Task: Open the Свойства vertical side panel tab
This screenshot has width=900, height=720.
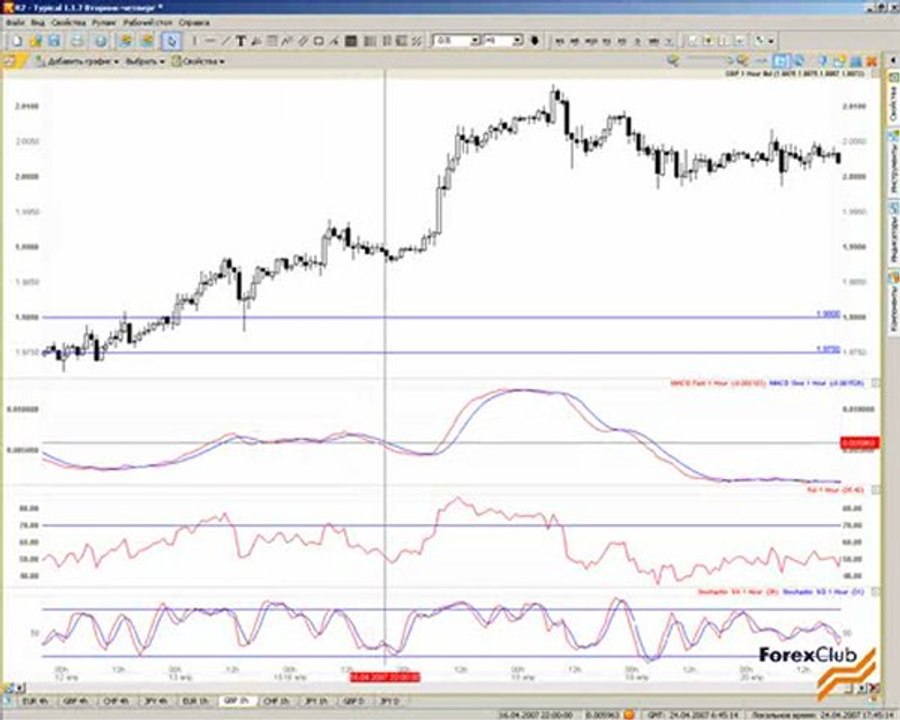Action: [894, 96]
